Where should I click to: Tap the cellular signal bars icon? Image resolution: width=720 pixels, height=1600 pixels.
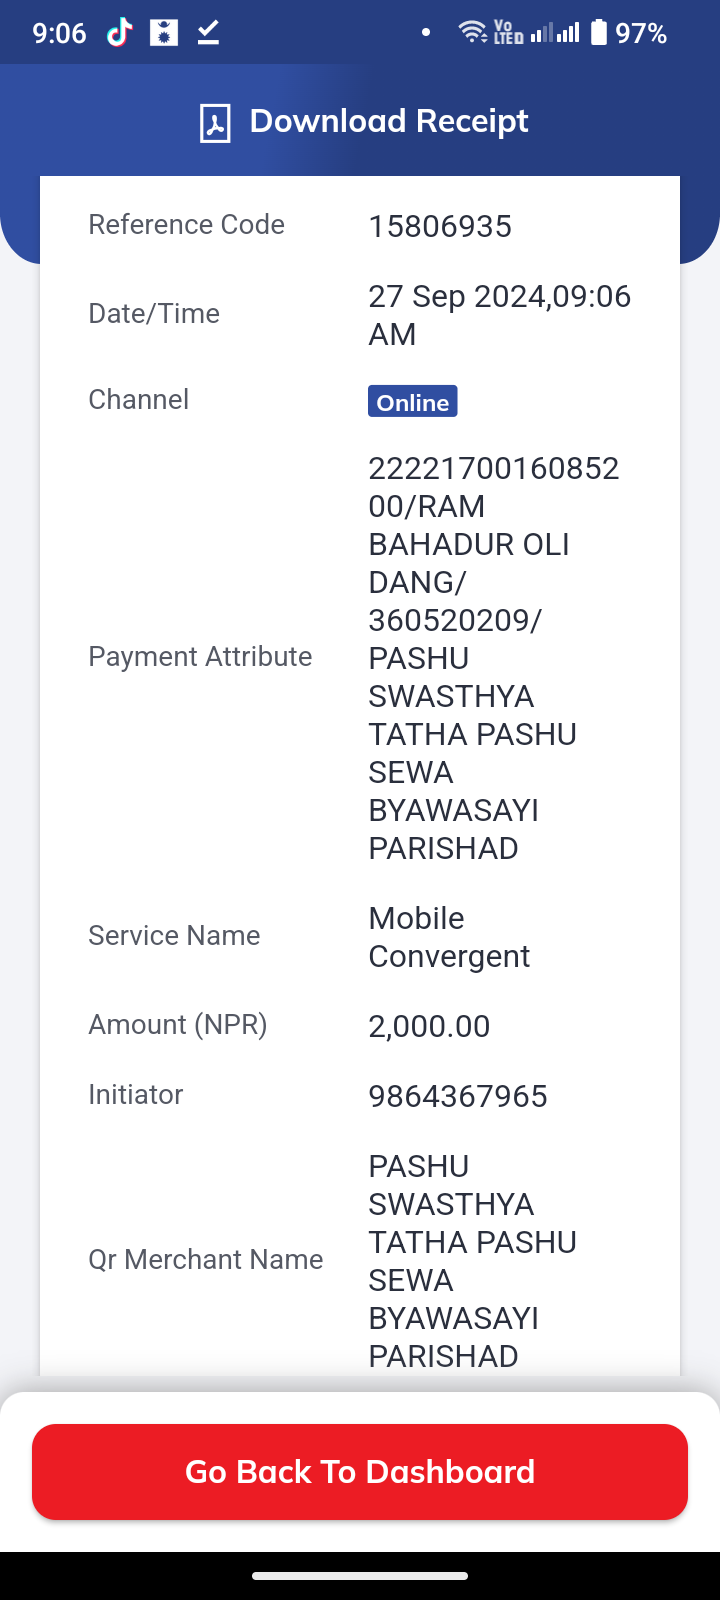(x=555, y=33)
